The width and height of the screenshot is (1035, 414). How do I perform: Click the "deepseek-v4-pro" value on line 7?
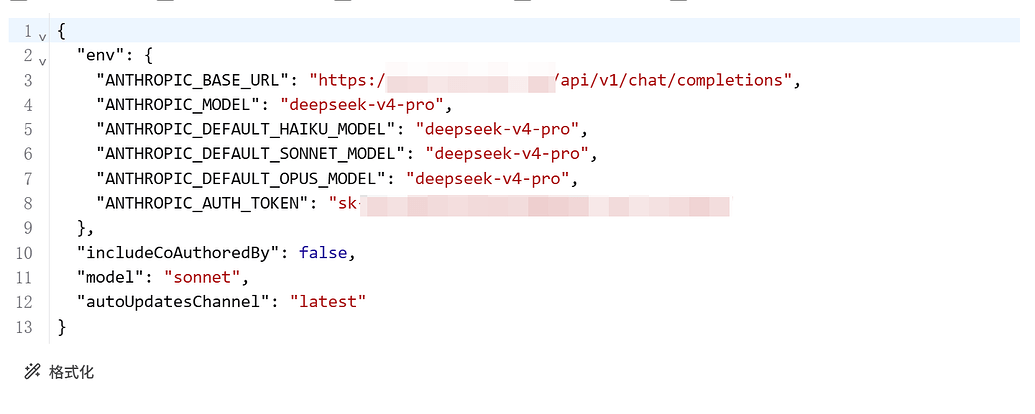coord(488,179)
